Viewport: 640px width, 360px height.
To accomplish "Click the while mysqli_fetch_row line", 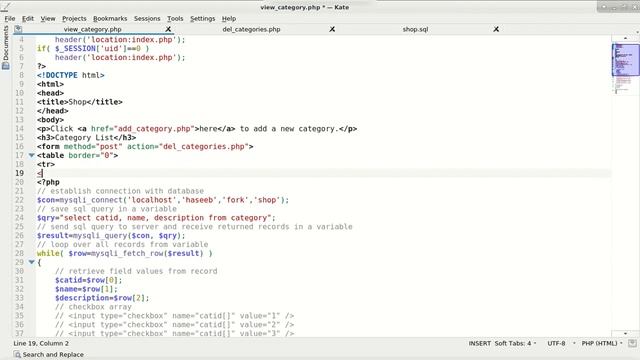I will [124, 253].
